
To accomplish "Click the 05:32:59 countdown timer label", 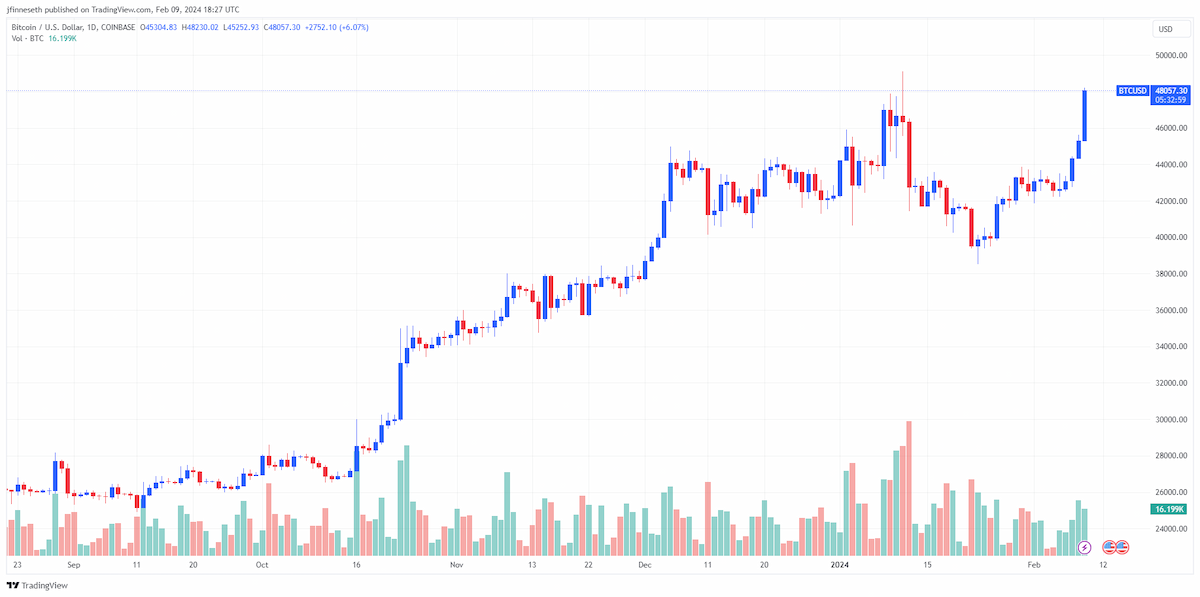I will [x=1171, y=100].
